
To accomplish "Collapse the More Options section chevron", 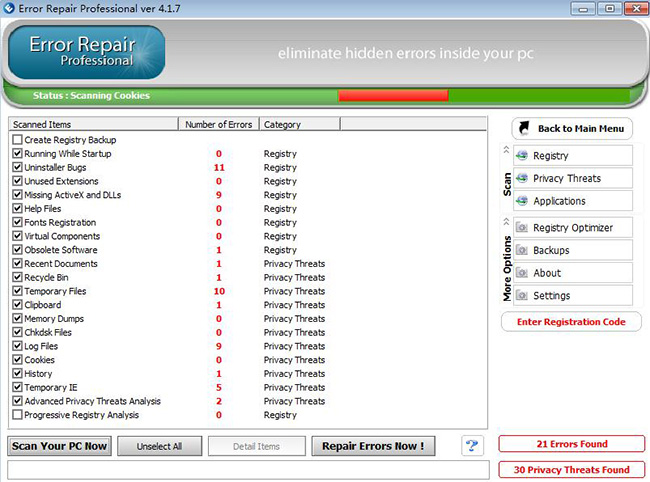I will click(x=506, y=222).
